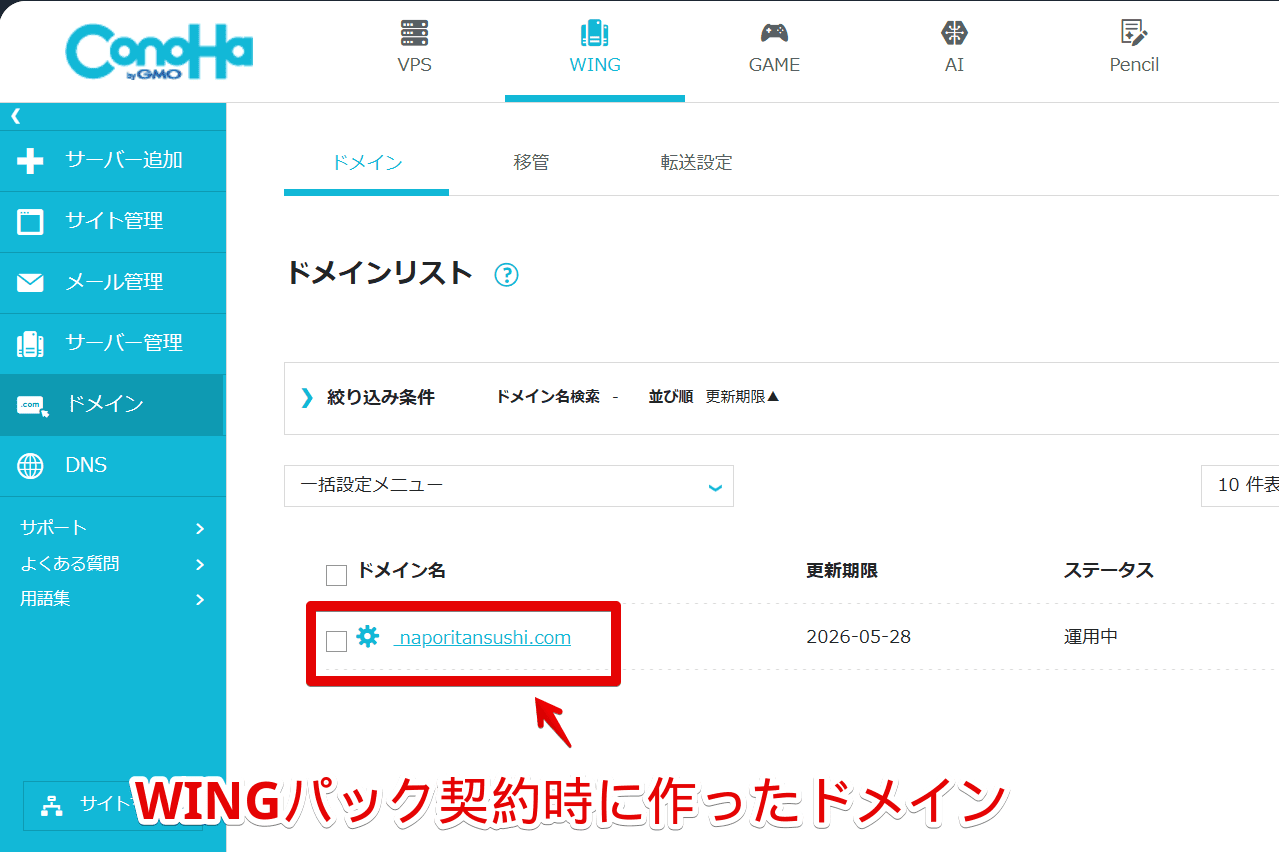Open the ドメインリスト help tooltip
The width and height of the screenshot is (1279, 852).
click(x=507, y=275)
